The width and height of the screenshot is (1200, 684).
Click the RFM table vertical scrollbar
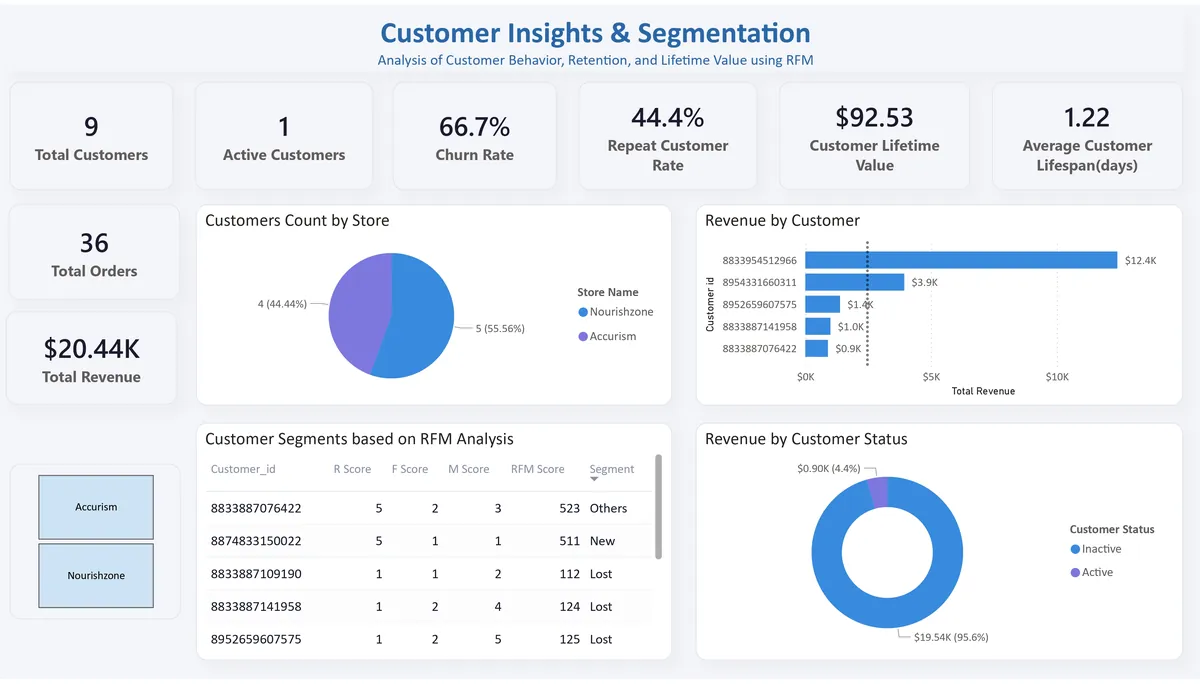pyautogui.click(x=658, y=507)
